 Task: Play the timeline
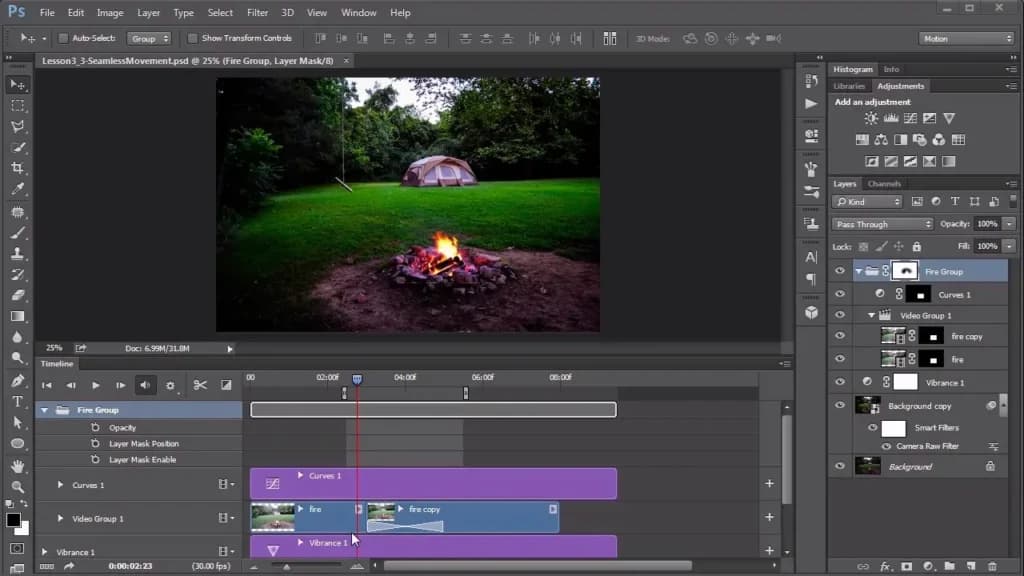point(95,385)
